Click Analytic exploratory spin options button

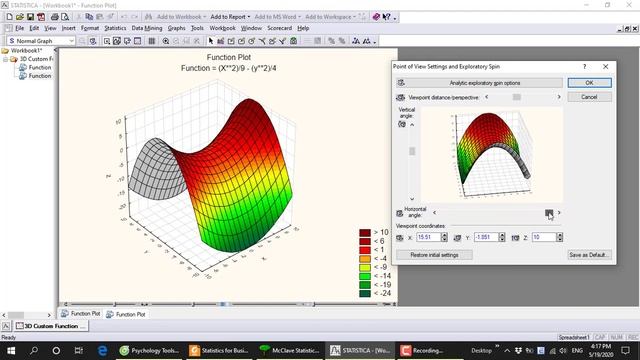(x=479, y=83)
